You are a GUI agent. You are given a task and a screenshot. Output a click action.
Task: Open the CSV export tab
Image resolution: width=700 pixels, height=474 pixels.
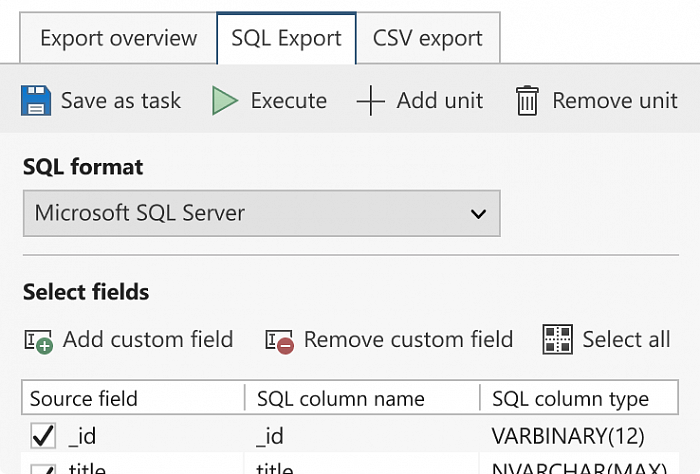tap(427, 39)
